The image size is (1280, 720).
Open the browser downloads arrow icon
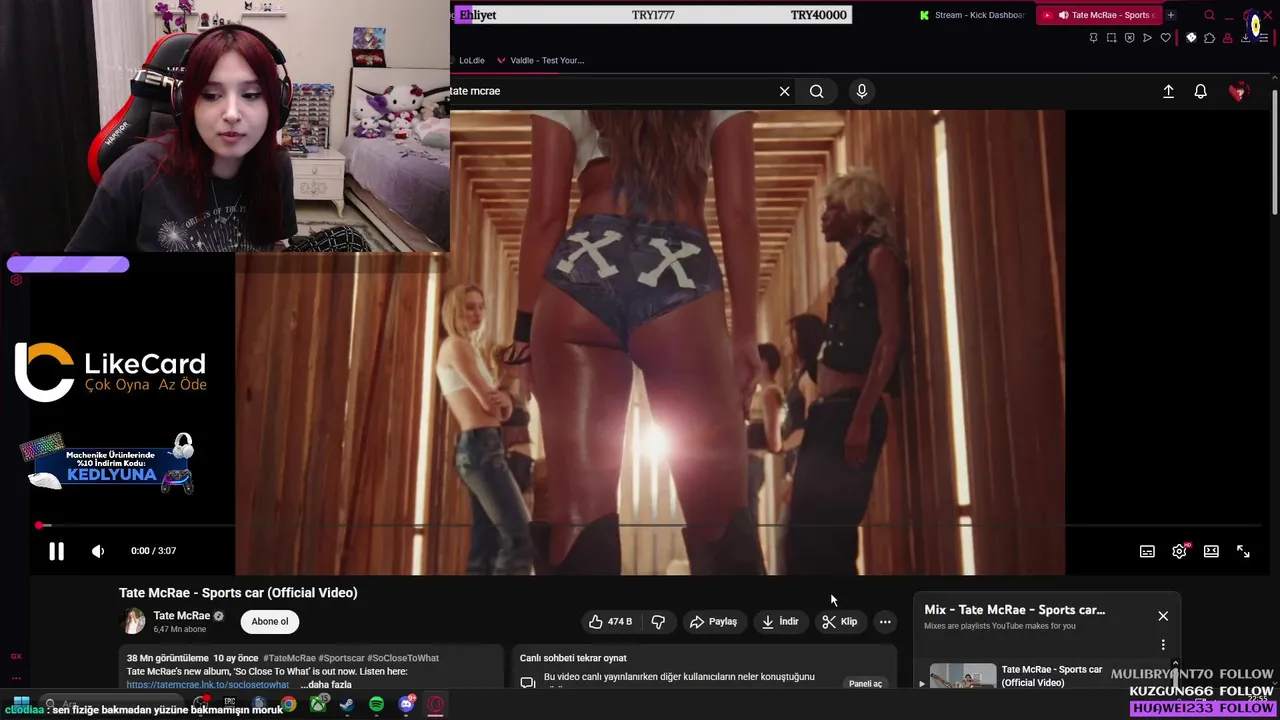point(1245,38)
